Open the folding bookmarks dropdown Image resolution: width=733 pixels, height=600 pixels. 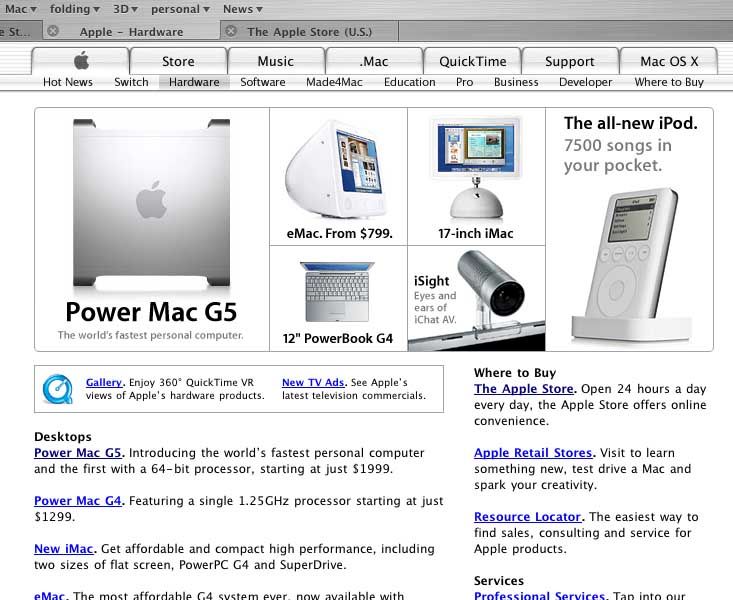click(x=75, y=9)
